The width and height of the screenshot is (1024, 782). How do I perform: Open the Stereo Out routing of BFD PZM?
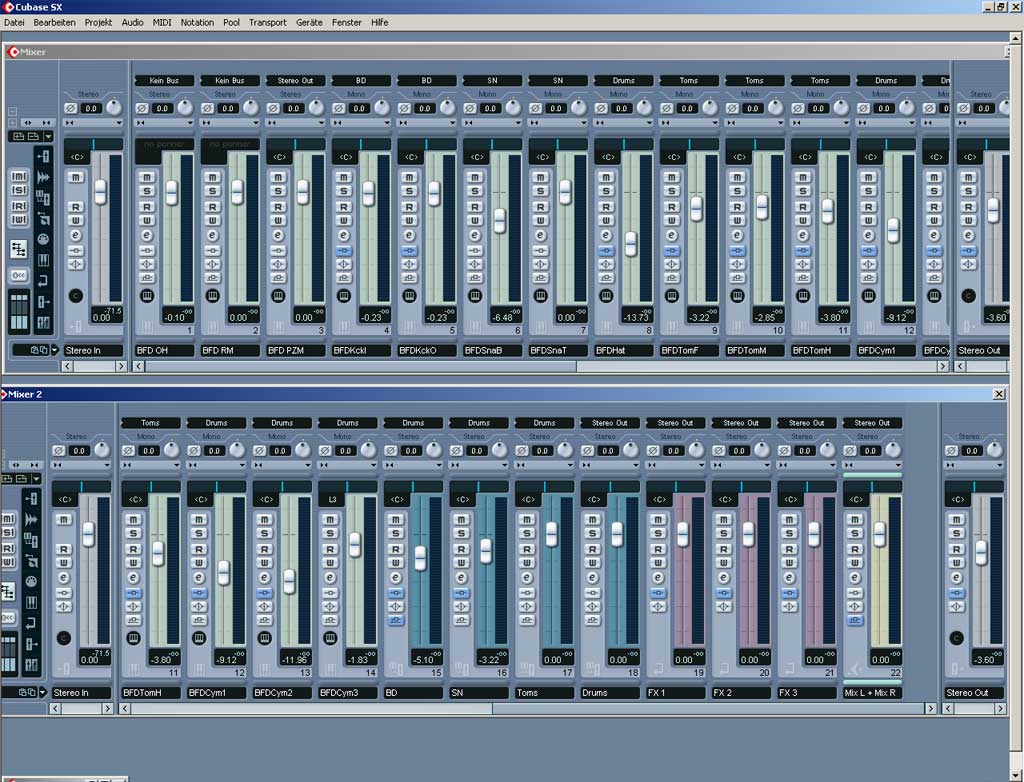click(295, 81)
